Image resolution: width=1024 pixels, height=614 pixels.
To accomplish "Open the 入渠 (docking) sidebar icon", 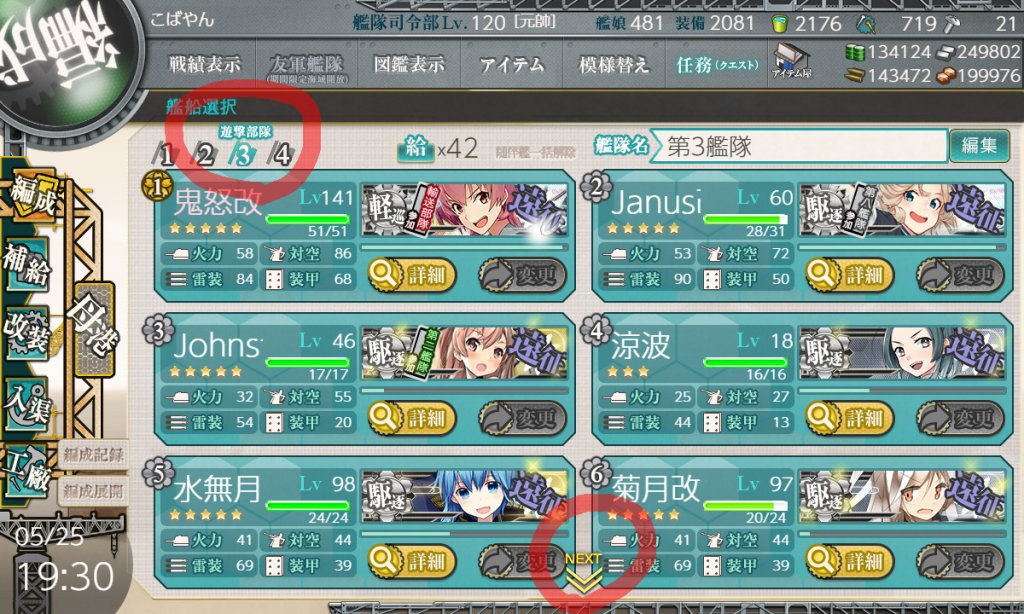I will 27,404.
